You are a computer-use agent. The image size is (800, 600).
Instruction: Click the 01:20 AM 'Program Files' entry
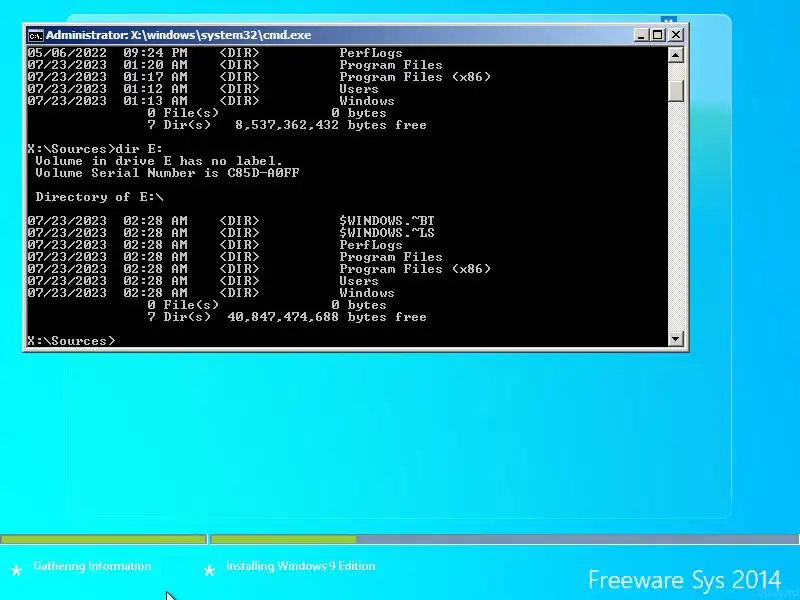(235, 65)
